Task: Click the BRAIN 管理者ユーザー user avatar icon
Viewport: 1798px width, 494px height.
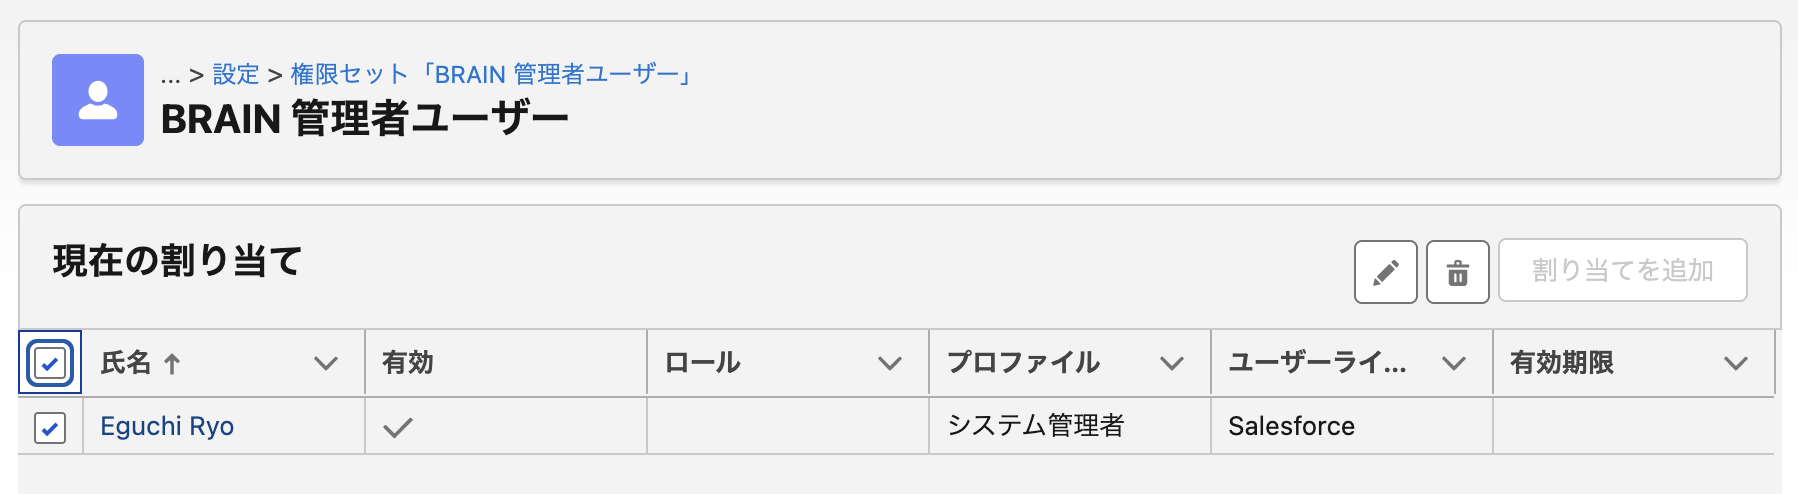Action: (x=98, y=100)
